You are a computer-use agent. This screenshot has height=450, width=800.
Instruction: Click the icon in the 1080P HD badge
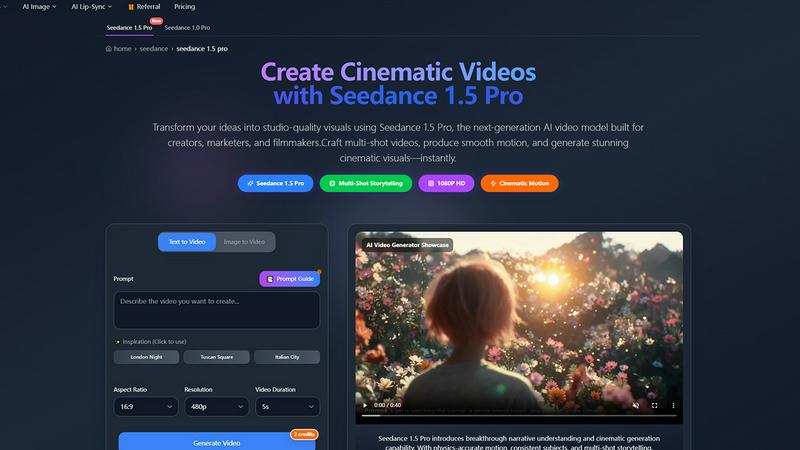[431, 183]
